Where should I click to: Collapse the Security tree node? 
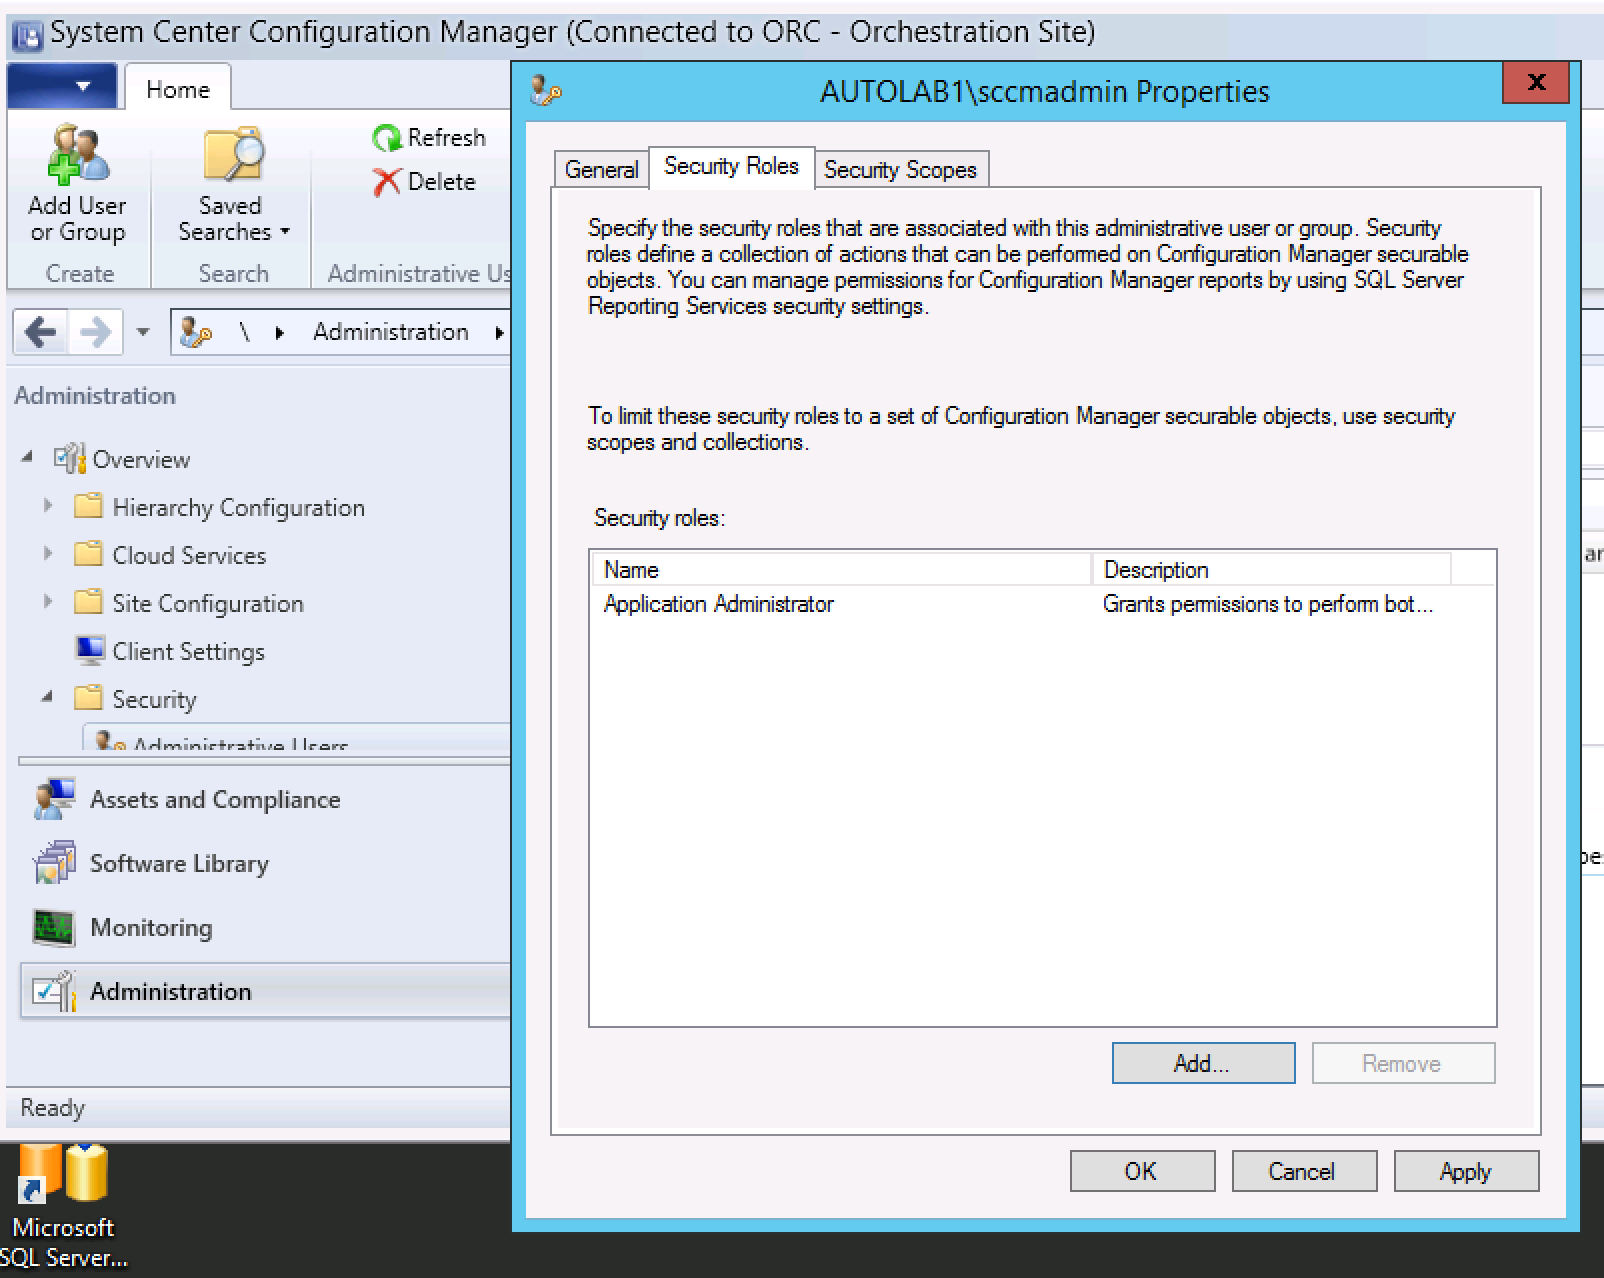point(47,697)
